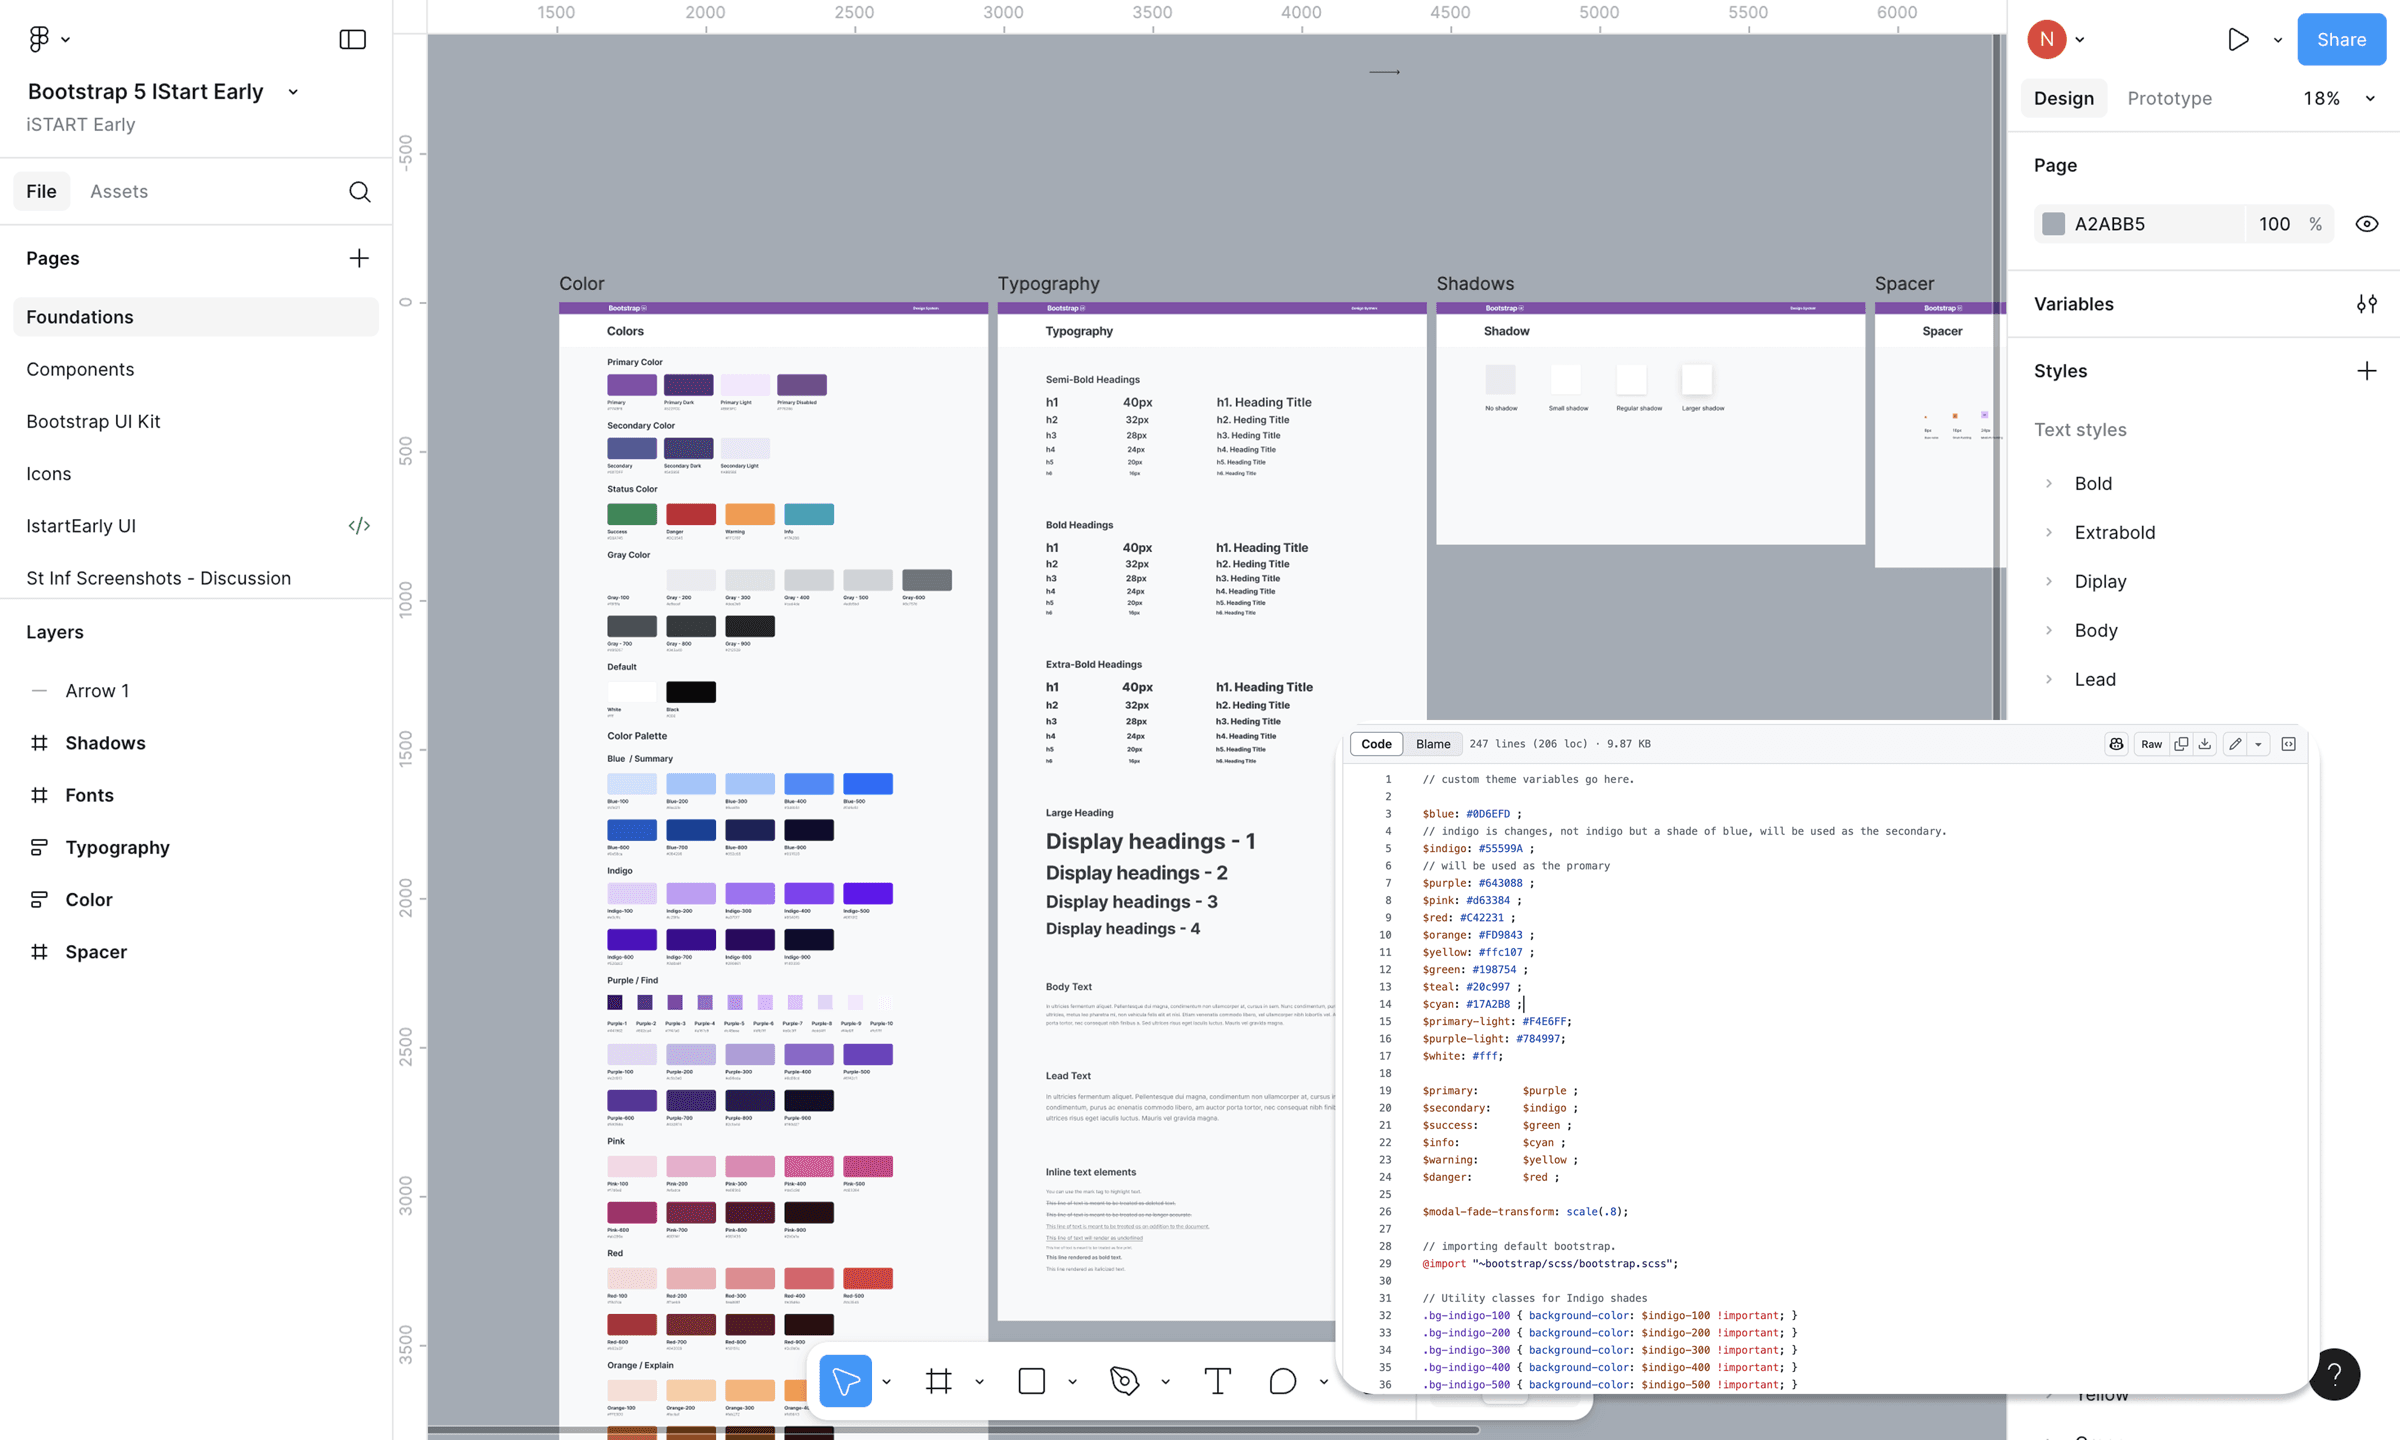Screen dimensions: 2400x1440
Task: Click the opacity value 100 field
Action: (2273, 224)
